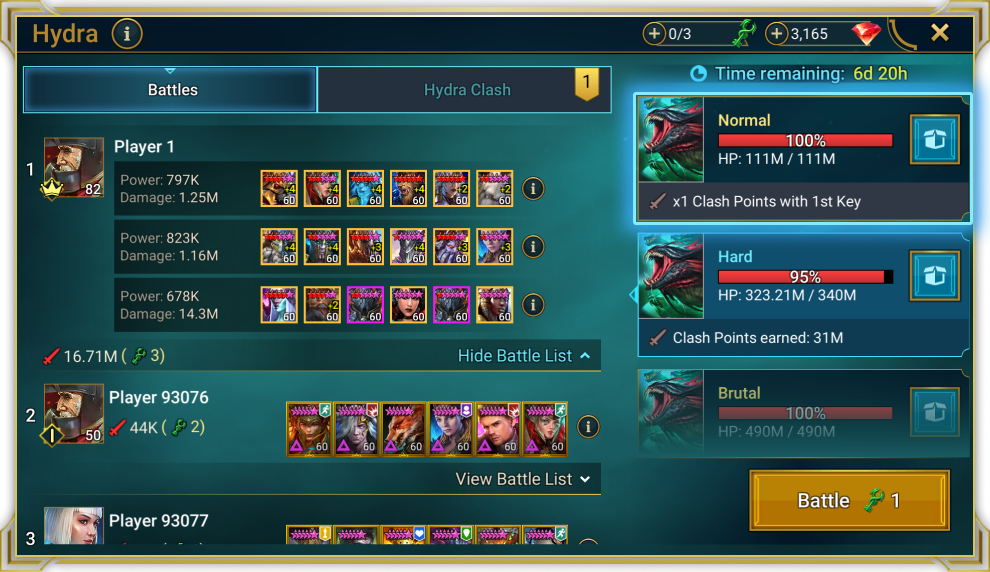View info for 678K power team
The image size is (990, 572).
pyautogui.click(x=533, y=305)
